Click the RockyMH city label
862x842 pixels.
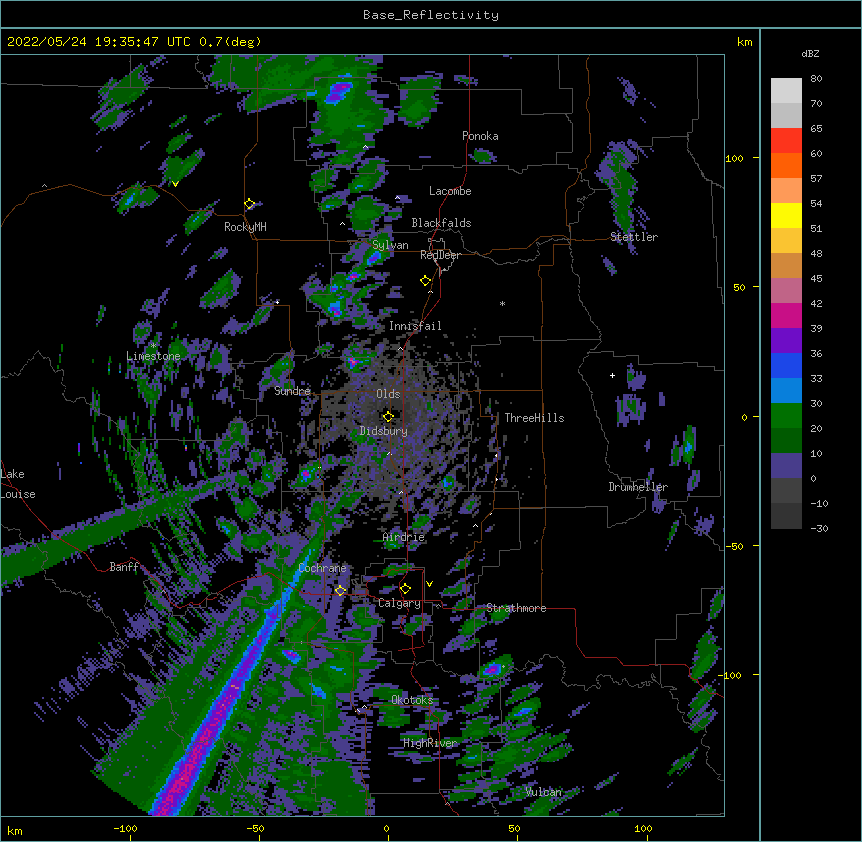point(245,227)
